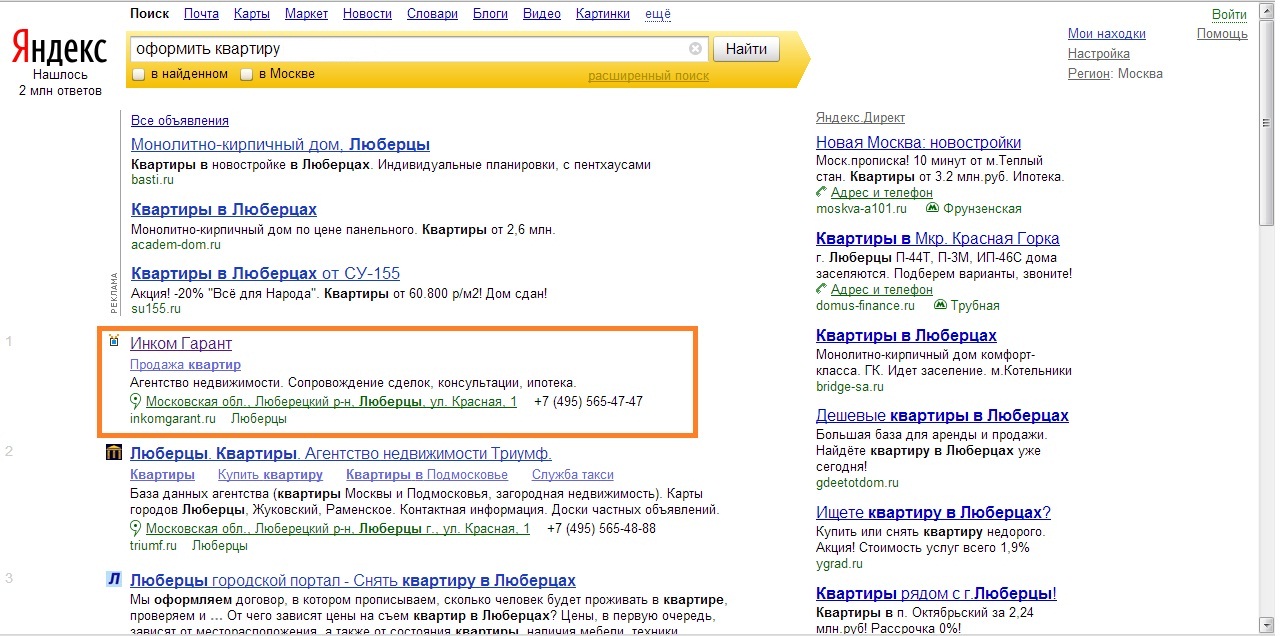1280x636 pixels.
Task: Open the Мои находки link
Action: click(1107, 34)
